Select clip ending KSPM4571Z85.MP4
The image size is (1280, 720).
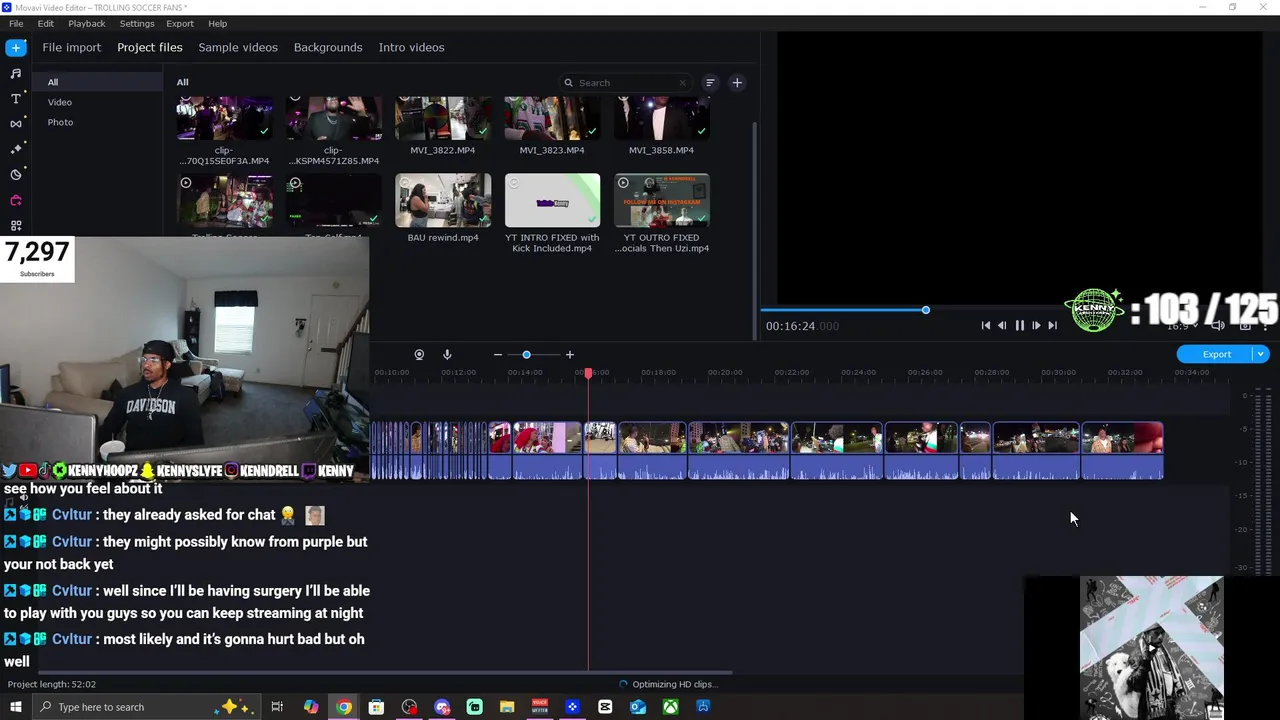click(x=334, y=118)
